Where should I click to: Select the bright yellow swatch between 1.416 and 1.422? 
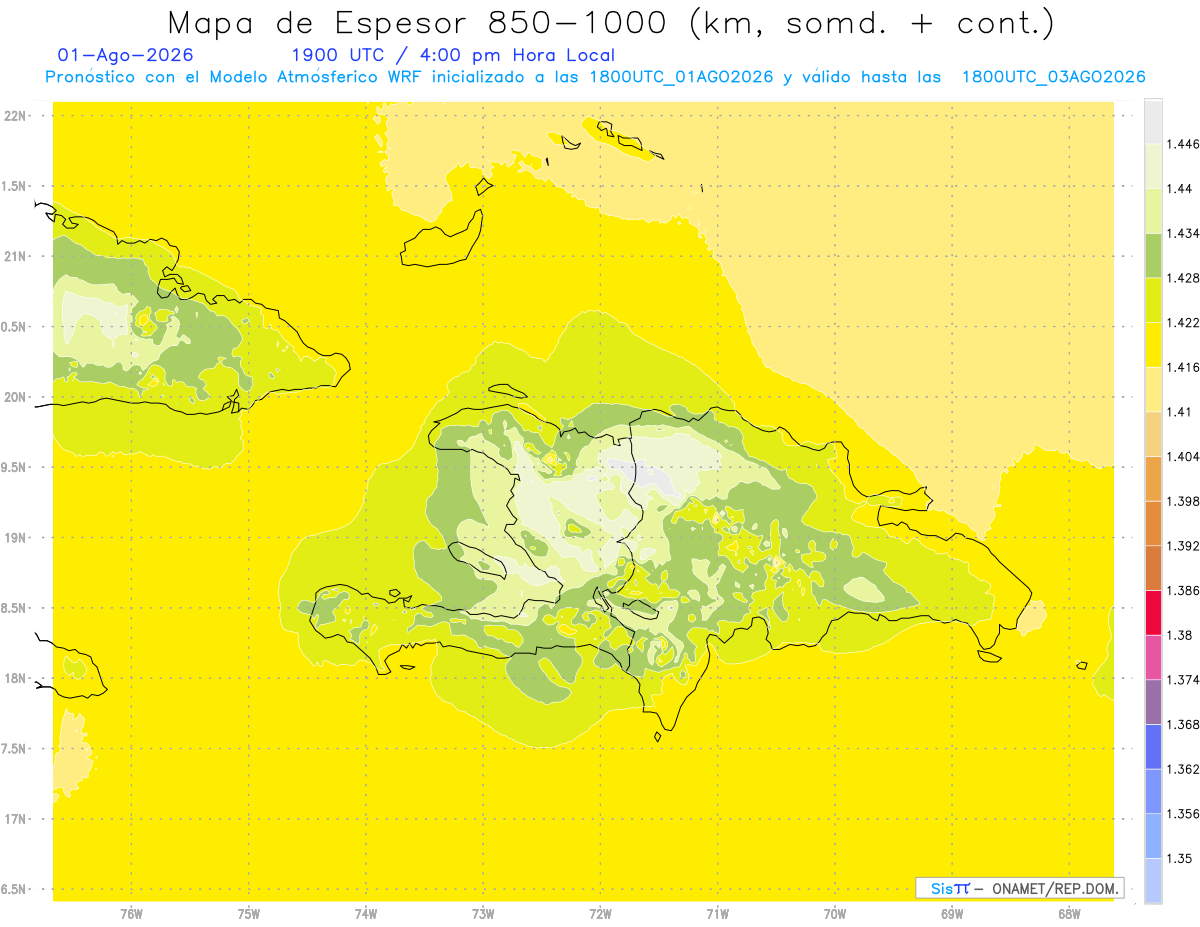[1153, 345]
